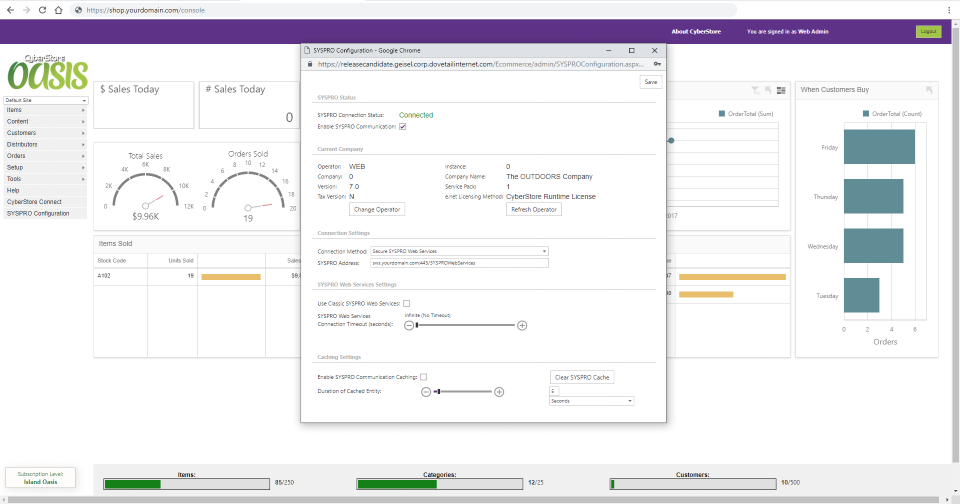Expand the Content menu arrow
The image size is (960, 504).
(83, 122)
